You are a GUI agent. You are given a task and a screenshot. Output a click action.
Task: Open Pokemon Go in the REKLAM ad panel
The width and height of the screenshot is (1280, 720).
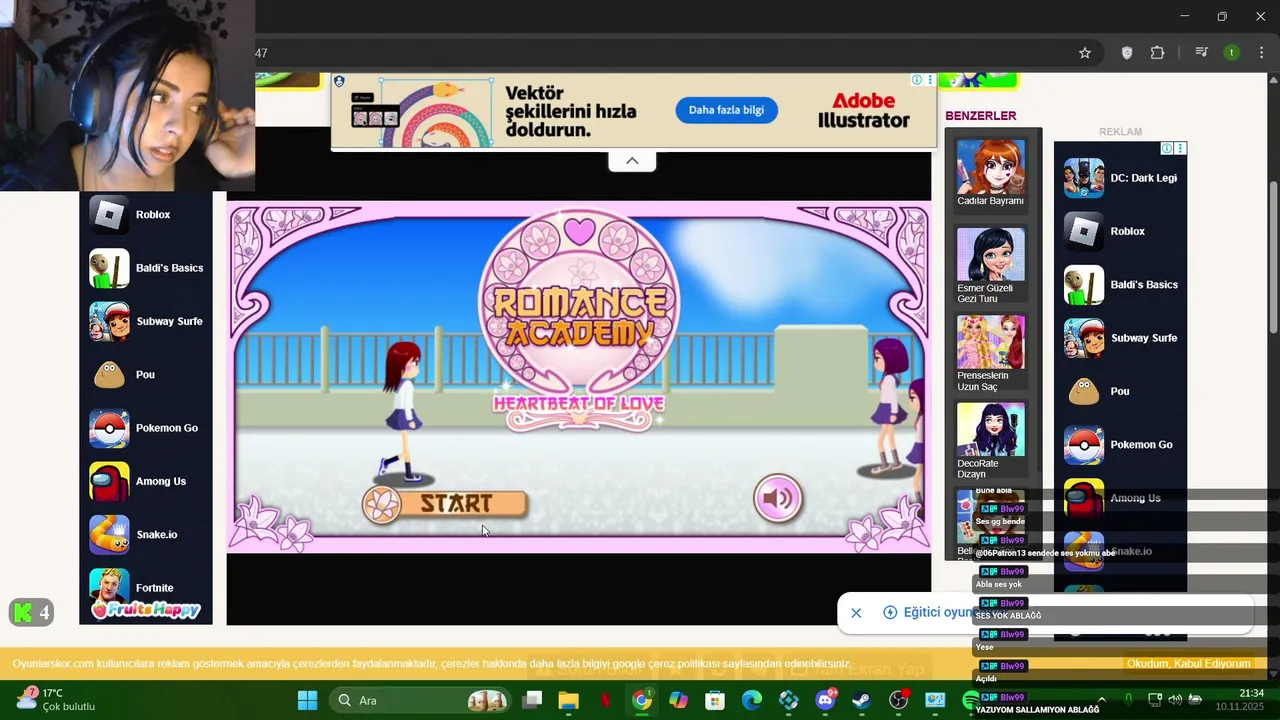(x=1121, y=445)
